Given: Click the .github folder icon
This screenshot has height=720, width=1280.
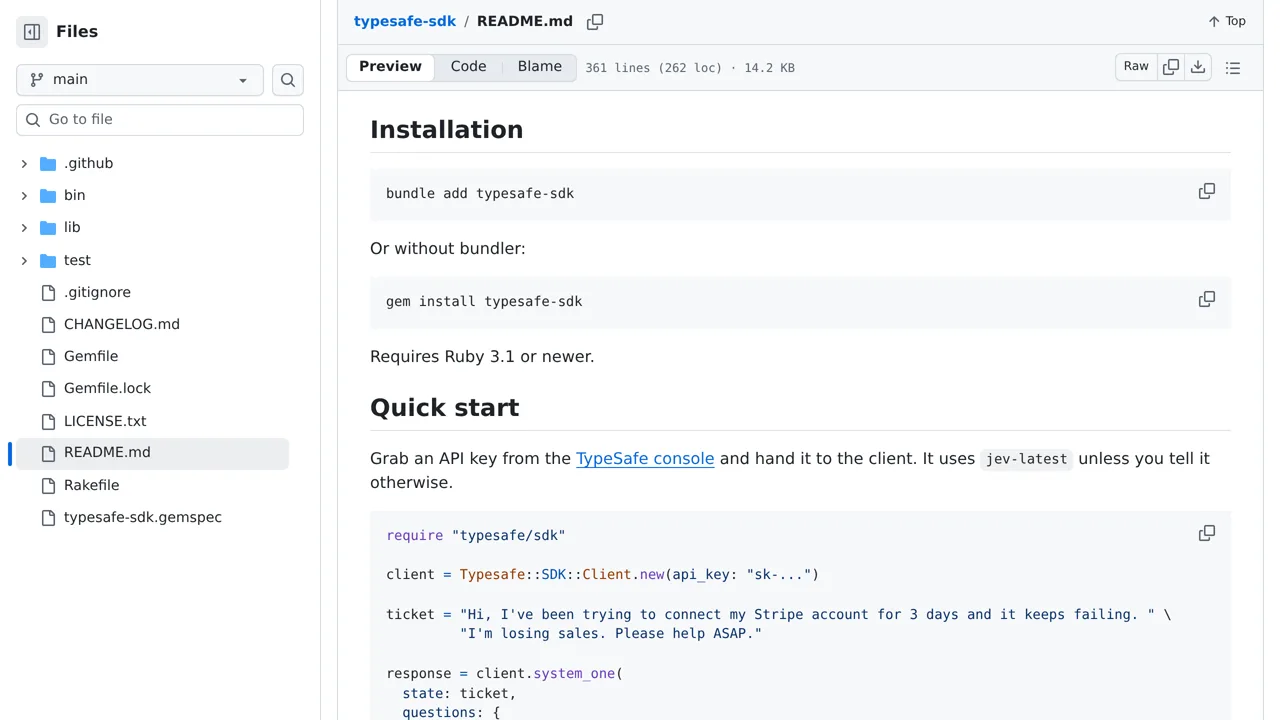Looking at the screenshot, I should pos(48,163).
